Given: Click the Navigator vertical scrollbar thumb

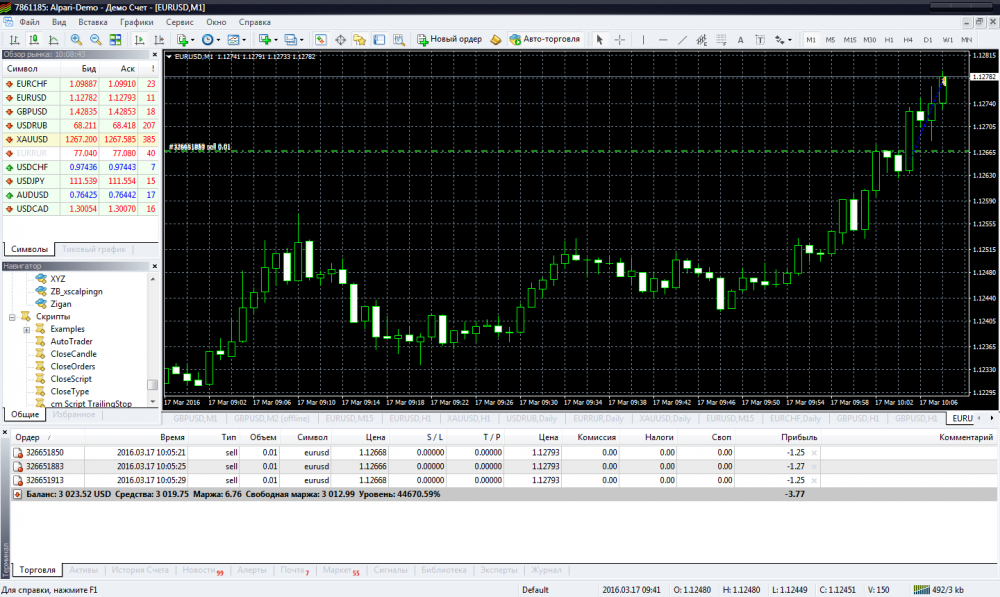Looking at the screenshot, I should (x=152, y=385).
